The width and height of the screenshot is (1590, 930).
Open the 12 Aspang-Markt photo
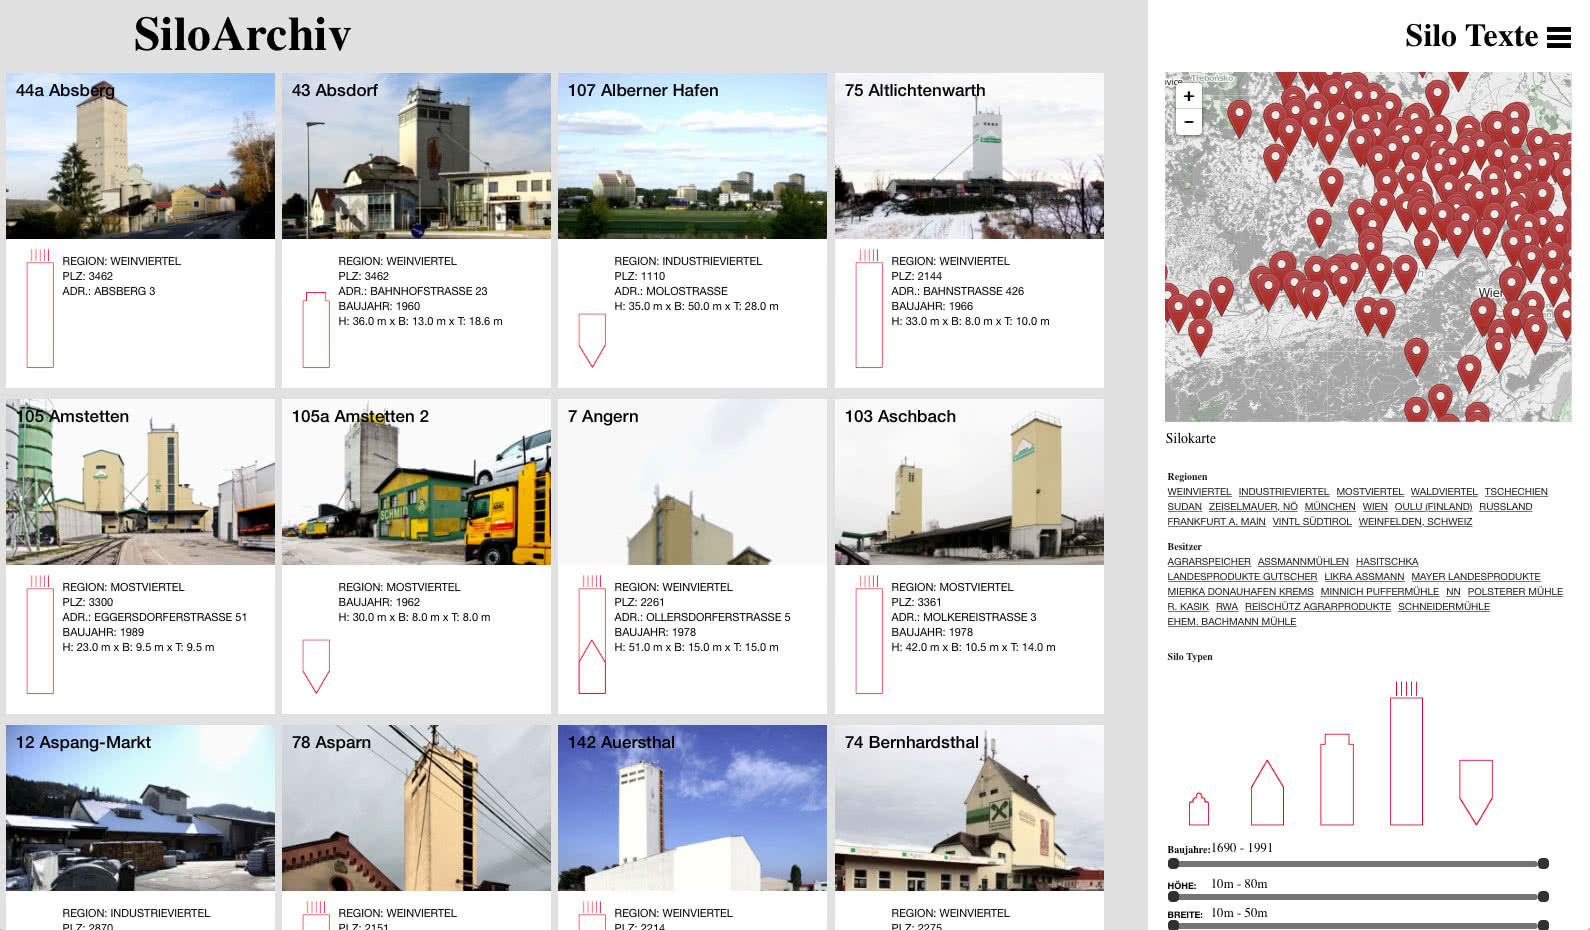(140, 808)
